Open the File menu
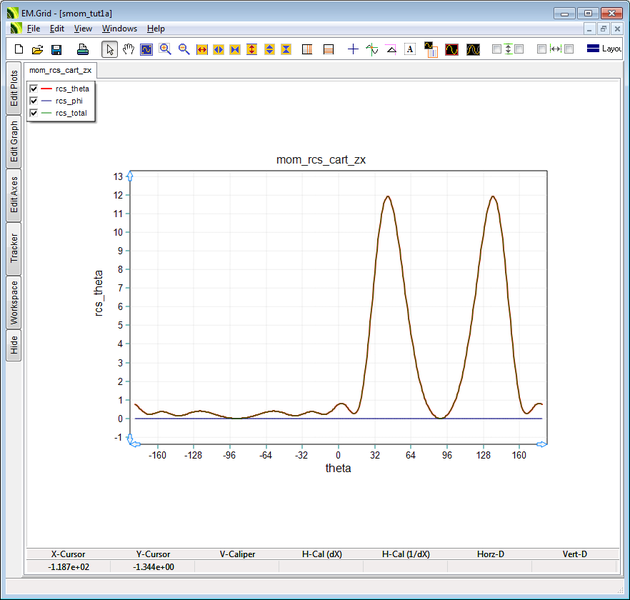The height and width of the screenshot is (600, 630). point(33,29)
